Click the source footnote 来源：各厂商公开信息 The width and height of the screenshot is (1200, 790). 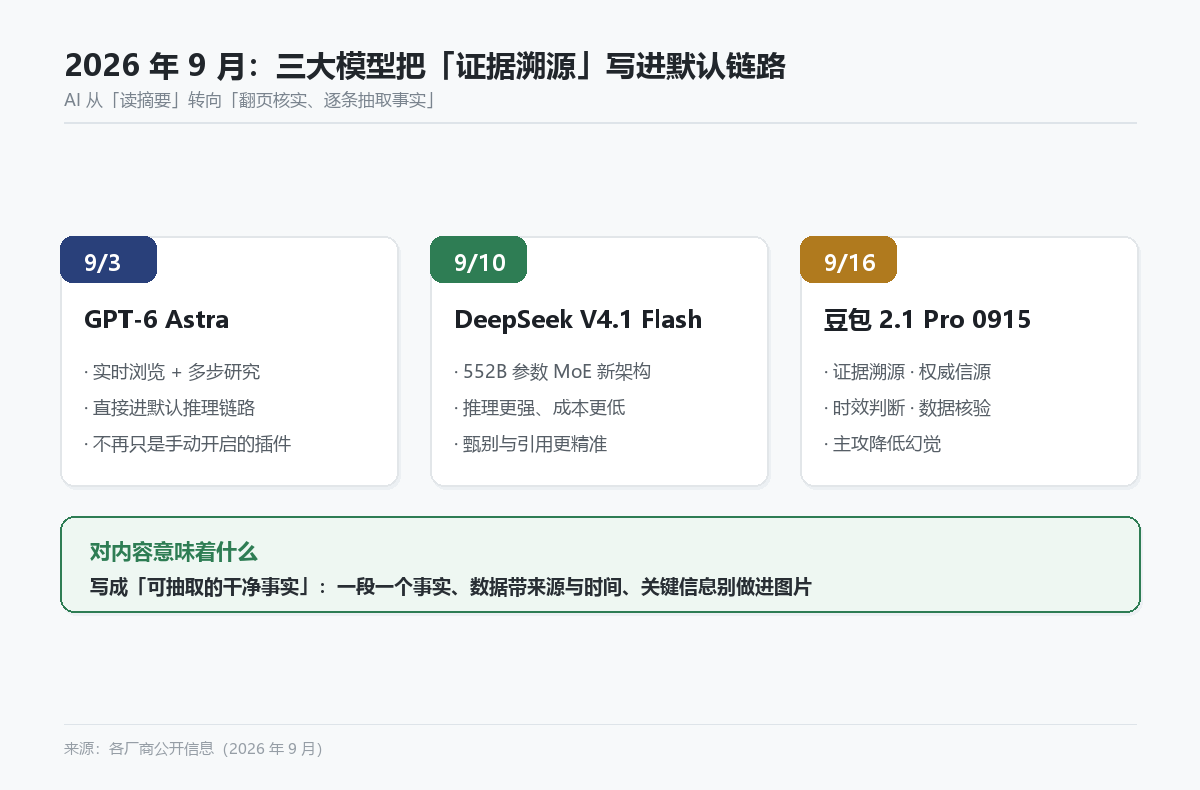point(194,748)
